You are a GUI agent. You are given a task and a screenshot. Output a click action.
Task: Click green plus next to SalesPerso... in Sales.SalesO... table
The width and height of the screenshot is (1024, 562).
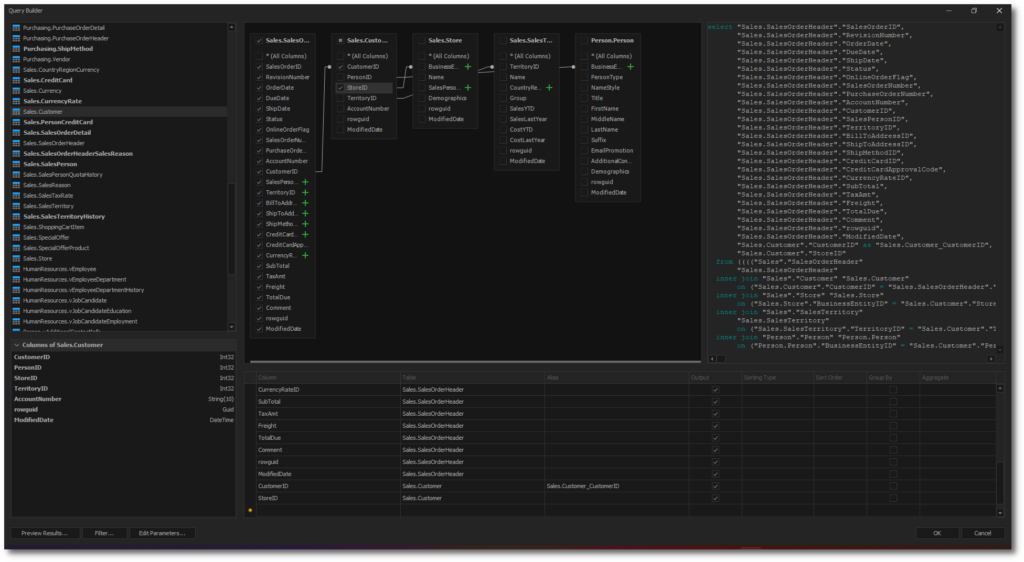tap(305, 182)
